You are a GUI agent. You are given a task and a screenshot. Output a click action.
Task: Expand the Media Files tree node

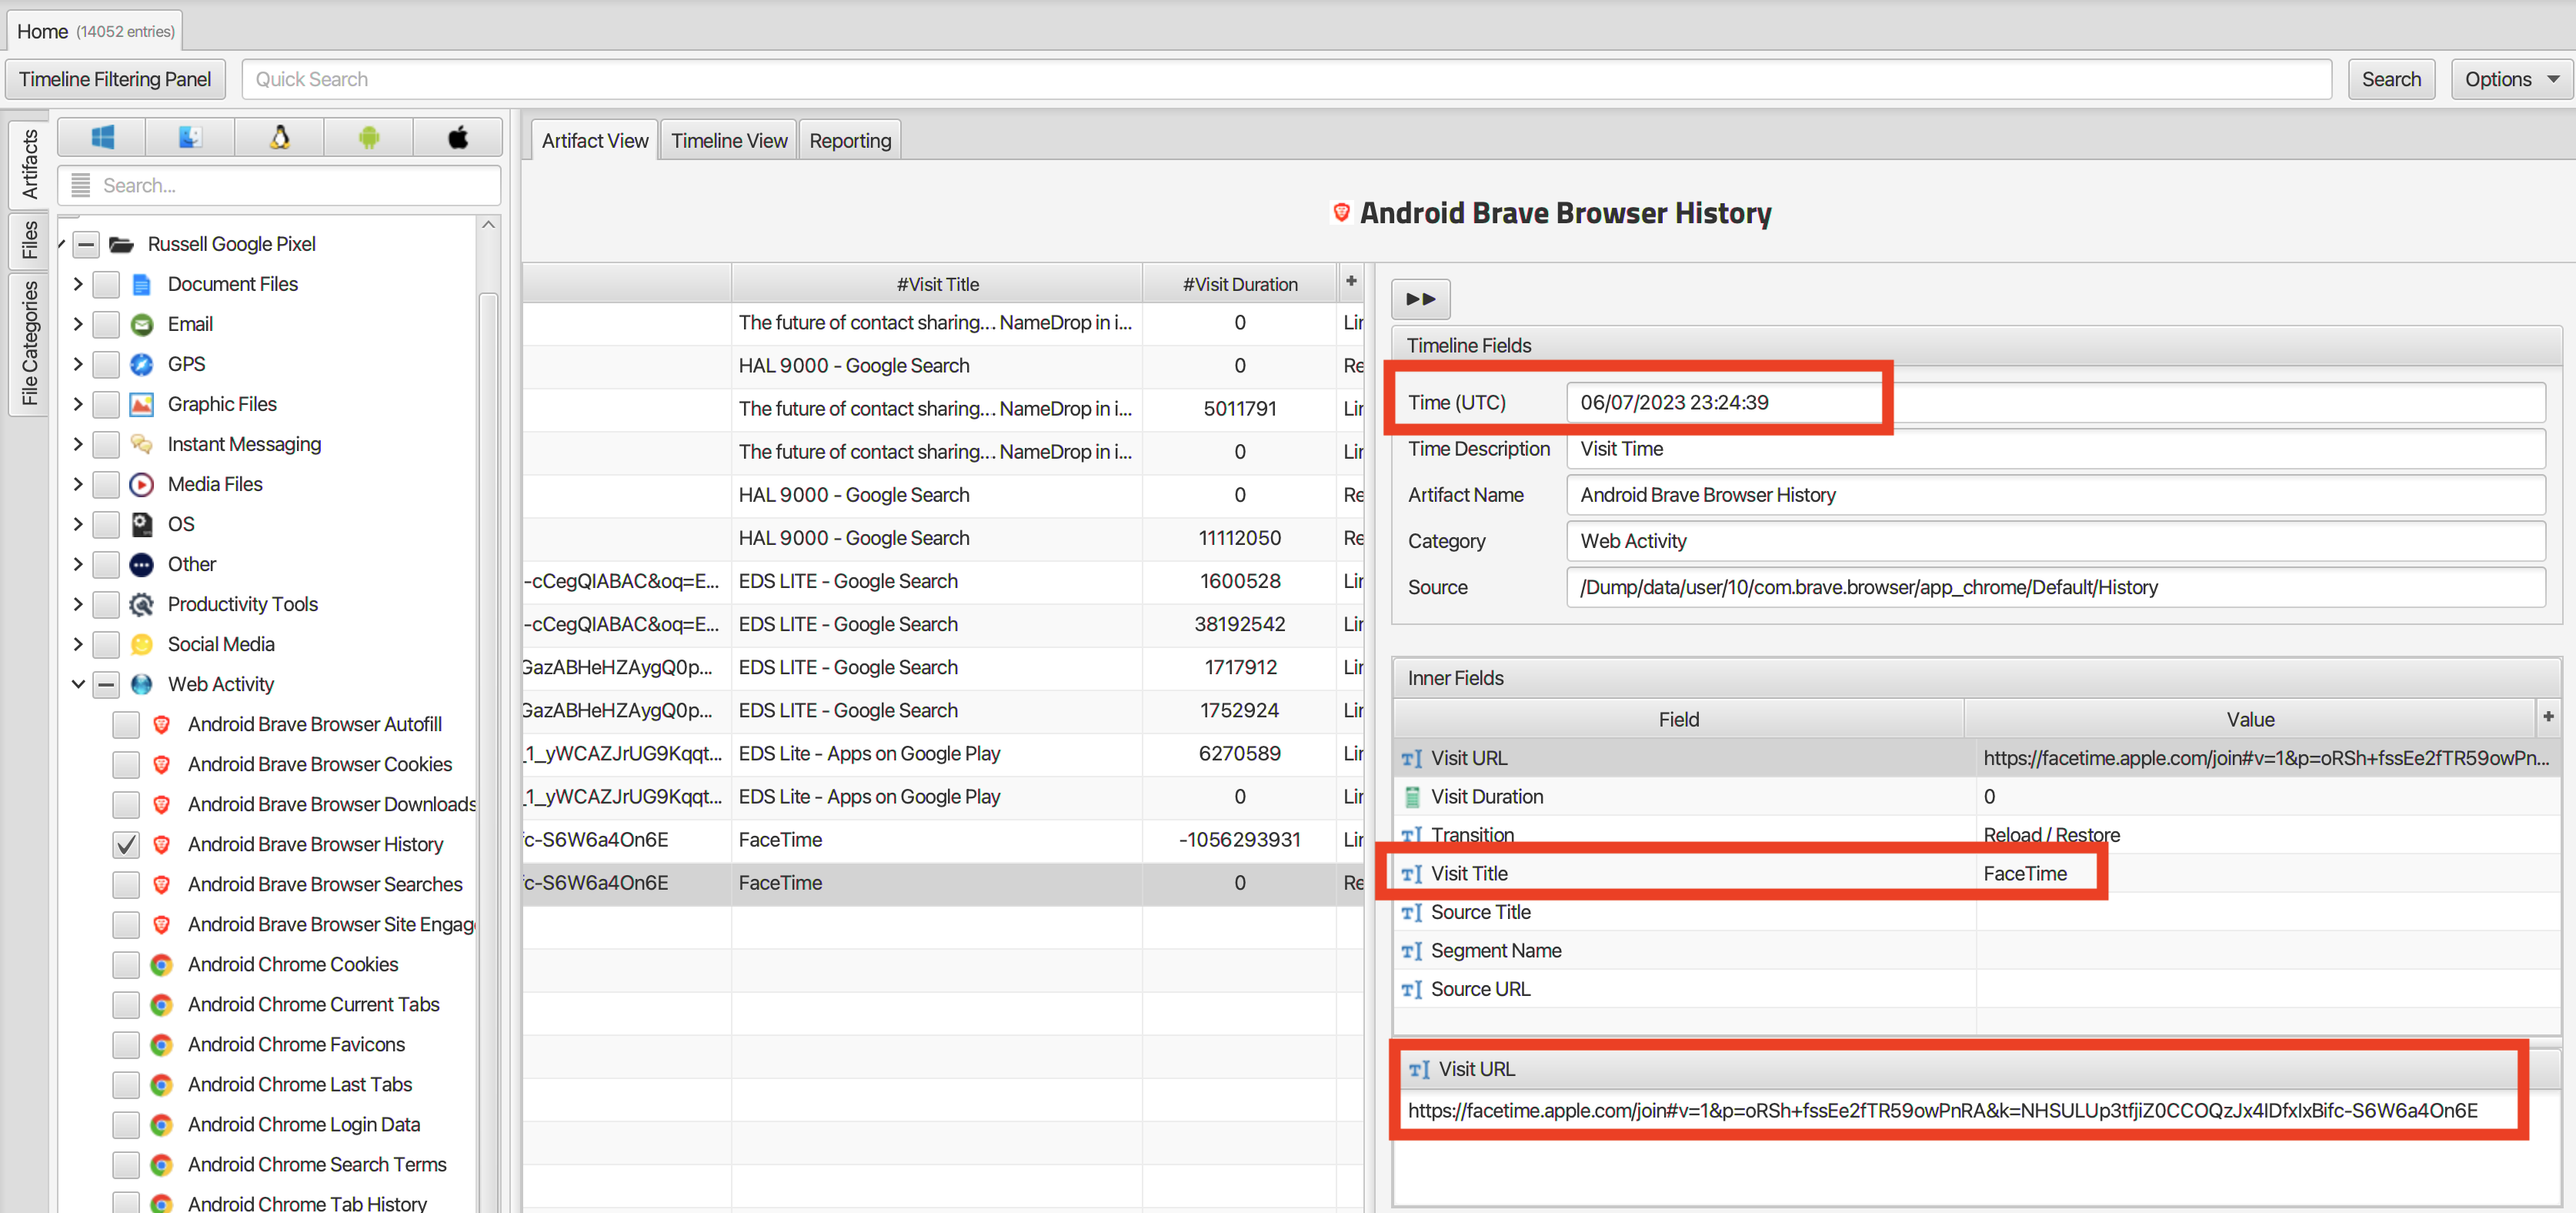click(x=78, y=485)
